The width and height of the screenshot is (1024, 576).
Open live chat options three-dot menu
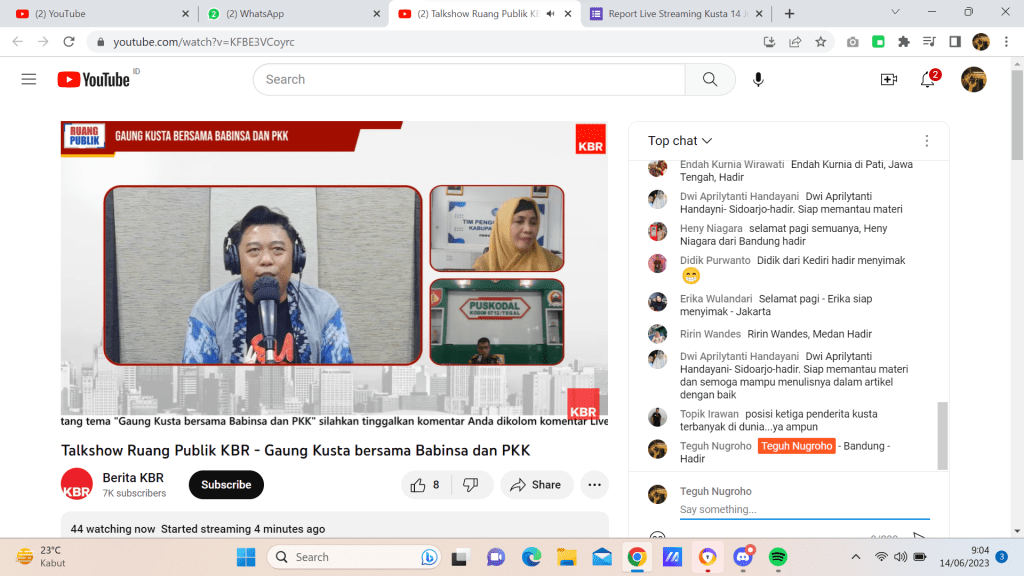(x=926, y=141)
